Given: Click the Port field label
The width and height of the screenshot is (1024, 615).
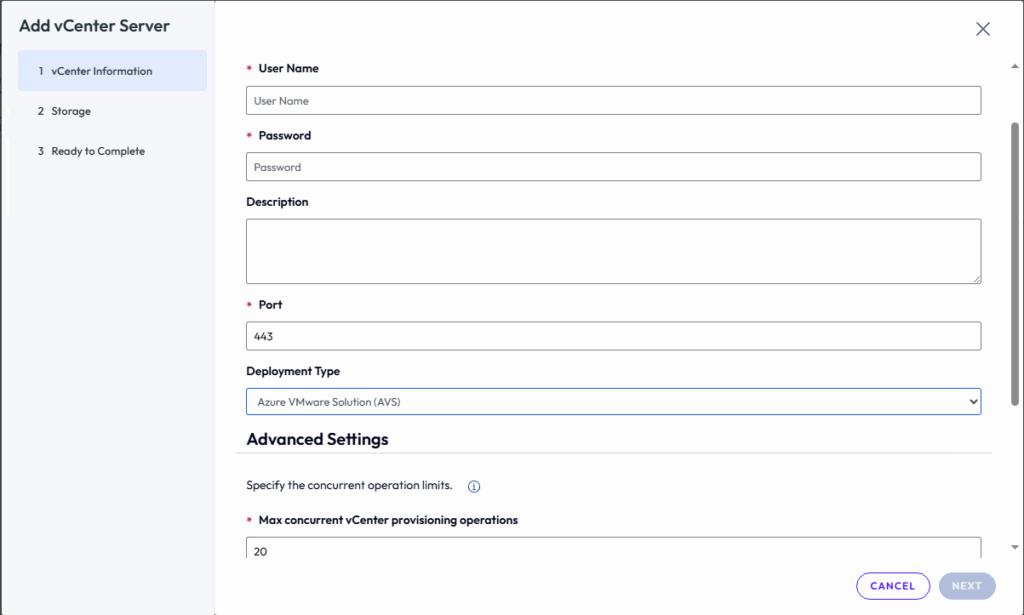Looking at the screenshot, I should (270, 304).
